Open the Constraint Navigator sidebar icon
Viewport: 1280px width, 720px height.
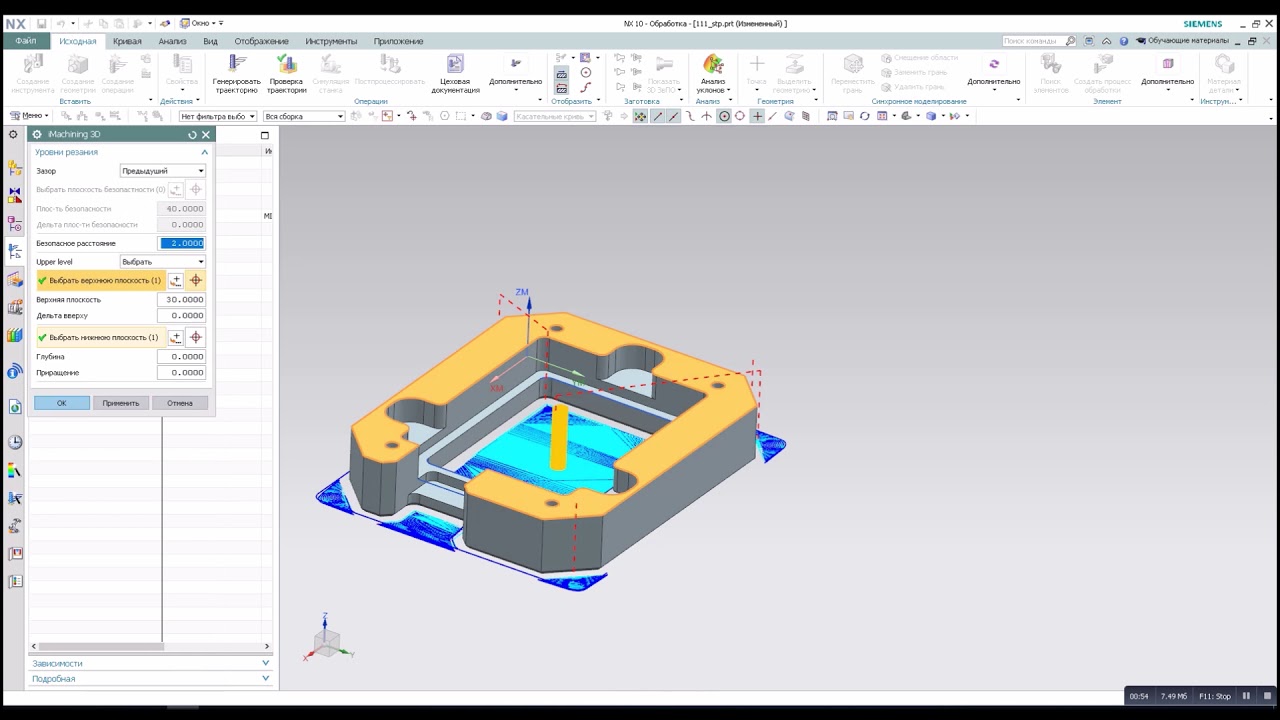[14, 196]
